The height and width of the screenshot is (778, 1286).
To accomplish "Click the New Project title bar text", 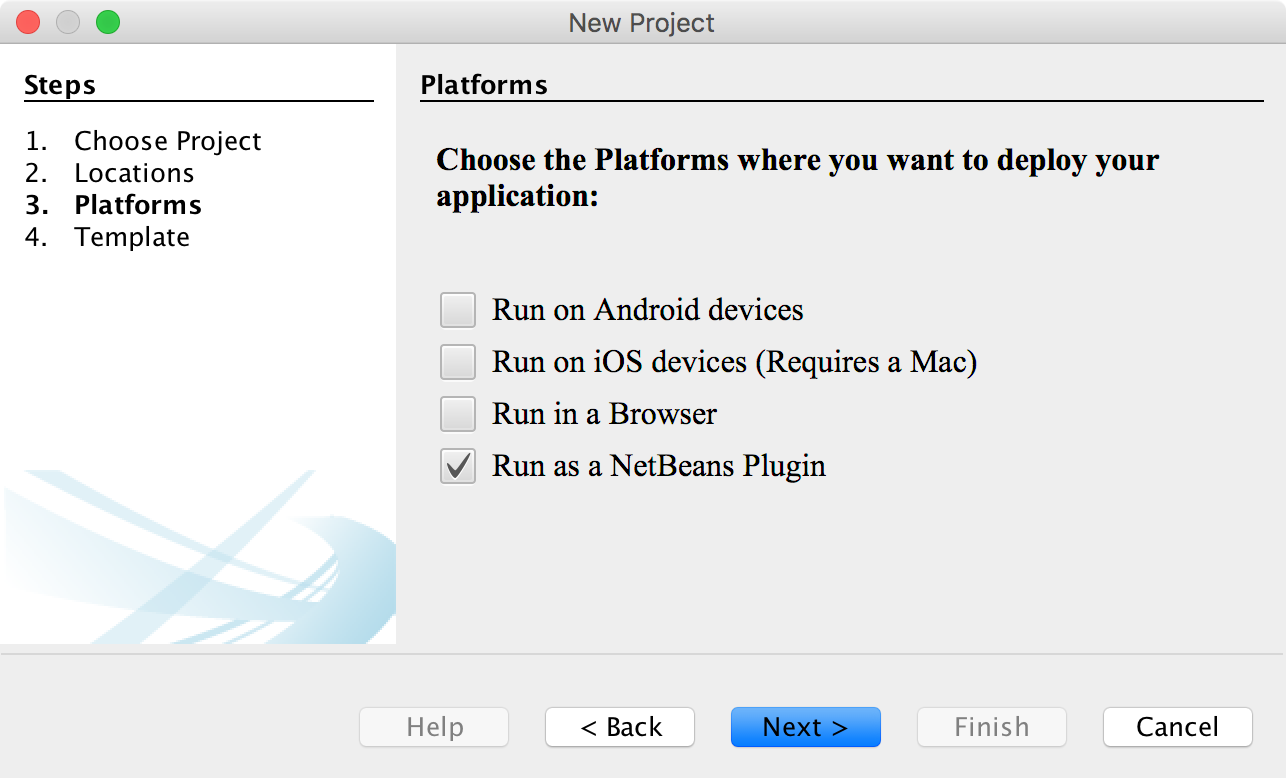I will 642,22.
